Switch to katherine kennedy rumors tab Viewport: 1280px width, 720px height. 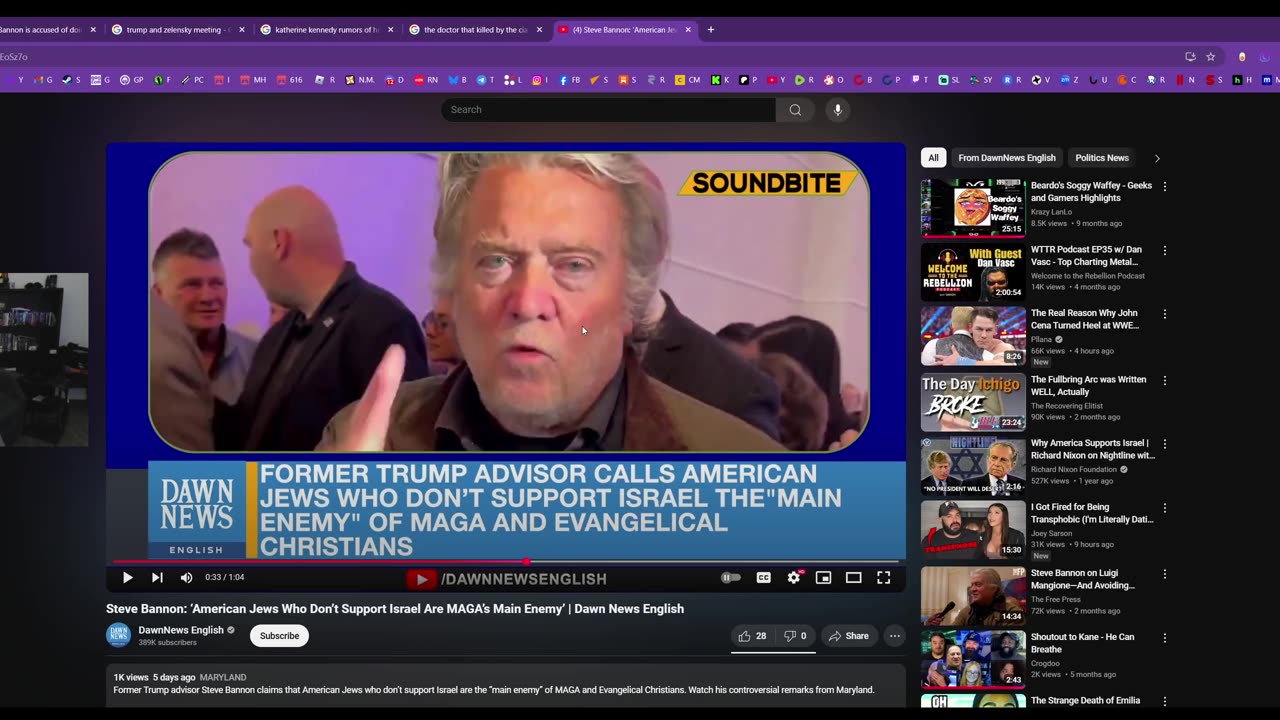pyautogui.click(x=325, y=30)
